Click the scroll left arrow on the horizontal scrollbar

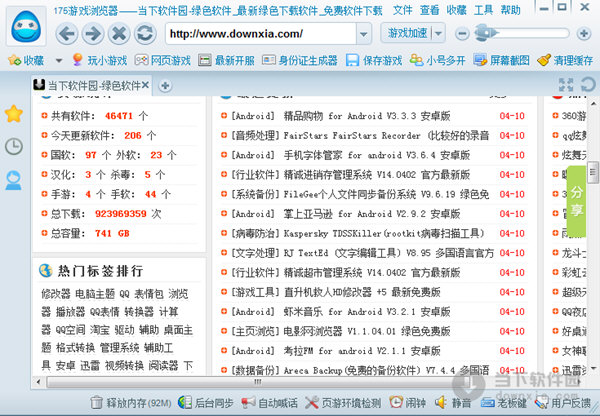point(38,382)
